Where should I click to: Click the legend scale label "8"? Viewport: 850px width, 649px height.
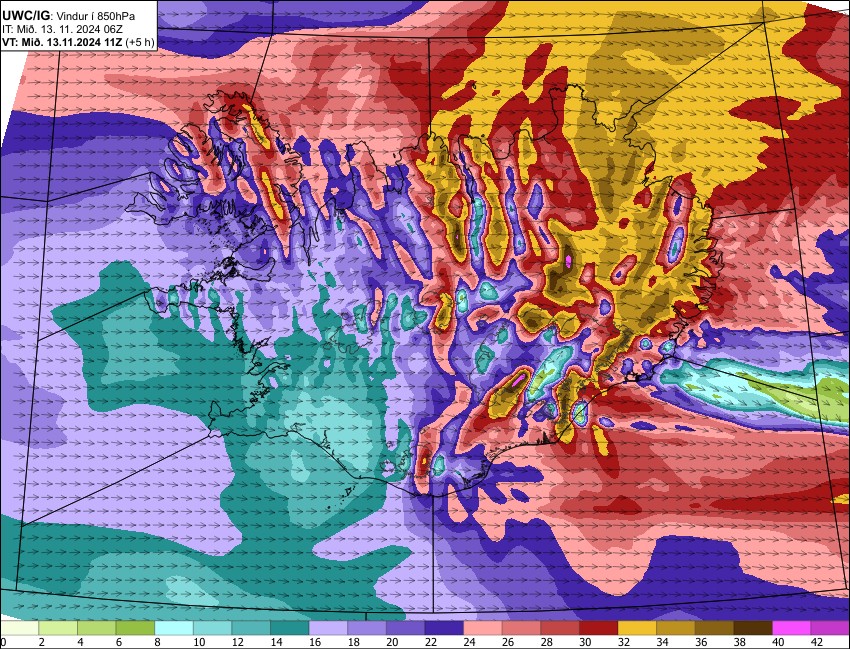point(157,642)
